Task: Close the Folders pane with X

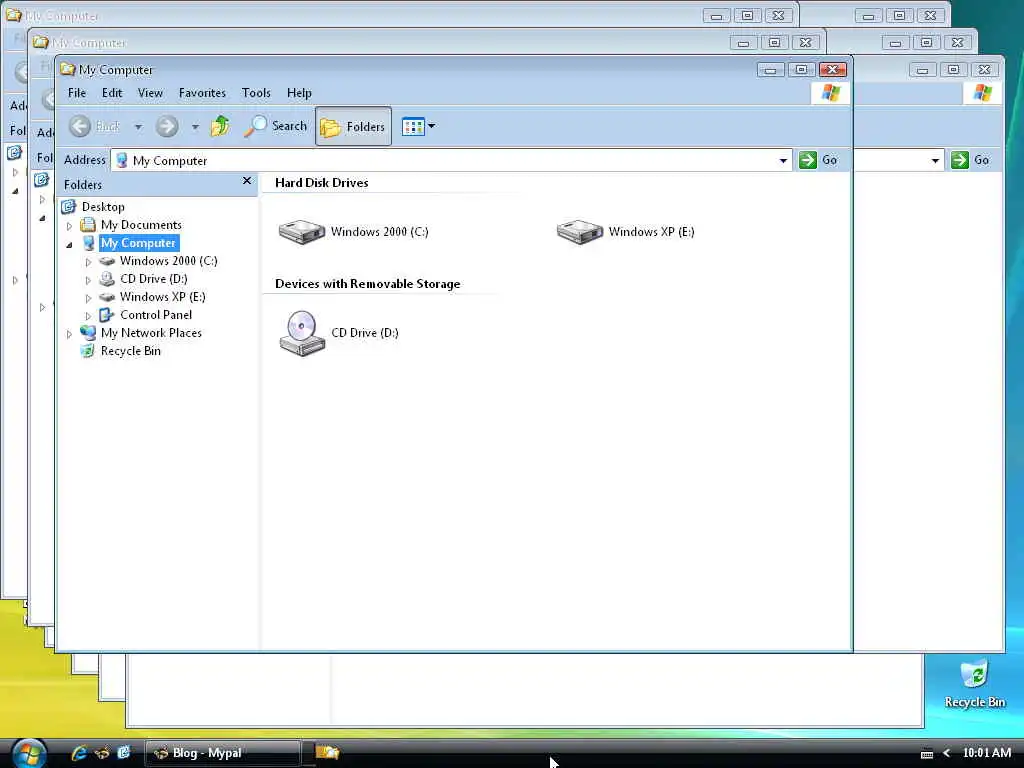Action: pos(247,181)
